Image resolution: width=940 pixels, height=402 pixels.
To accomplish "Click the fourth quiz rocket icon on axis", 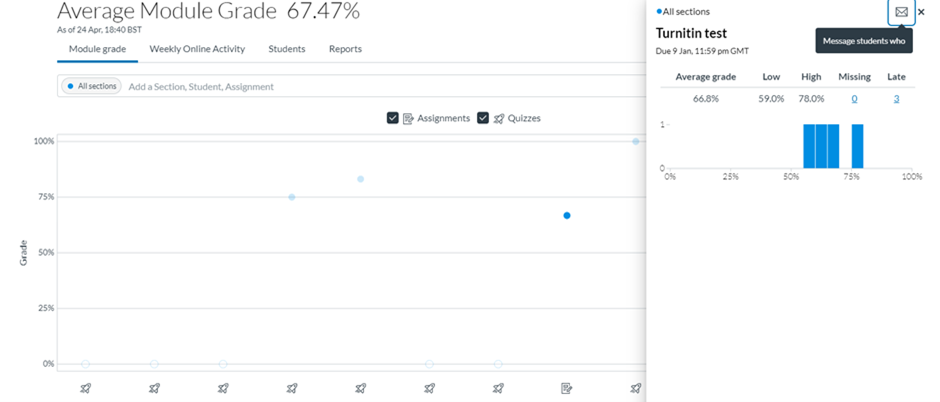I will pos(292,388).
